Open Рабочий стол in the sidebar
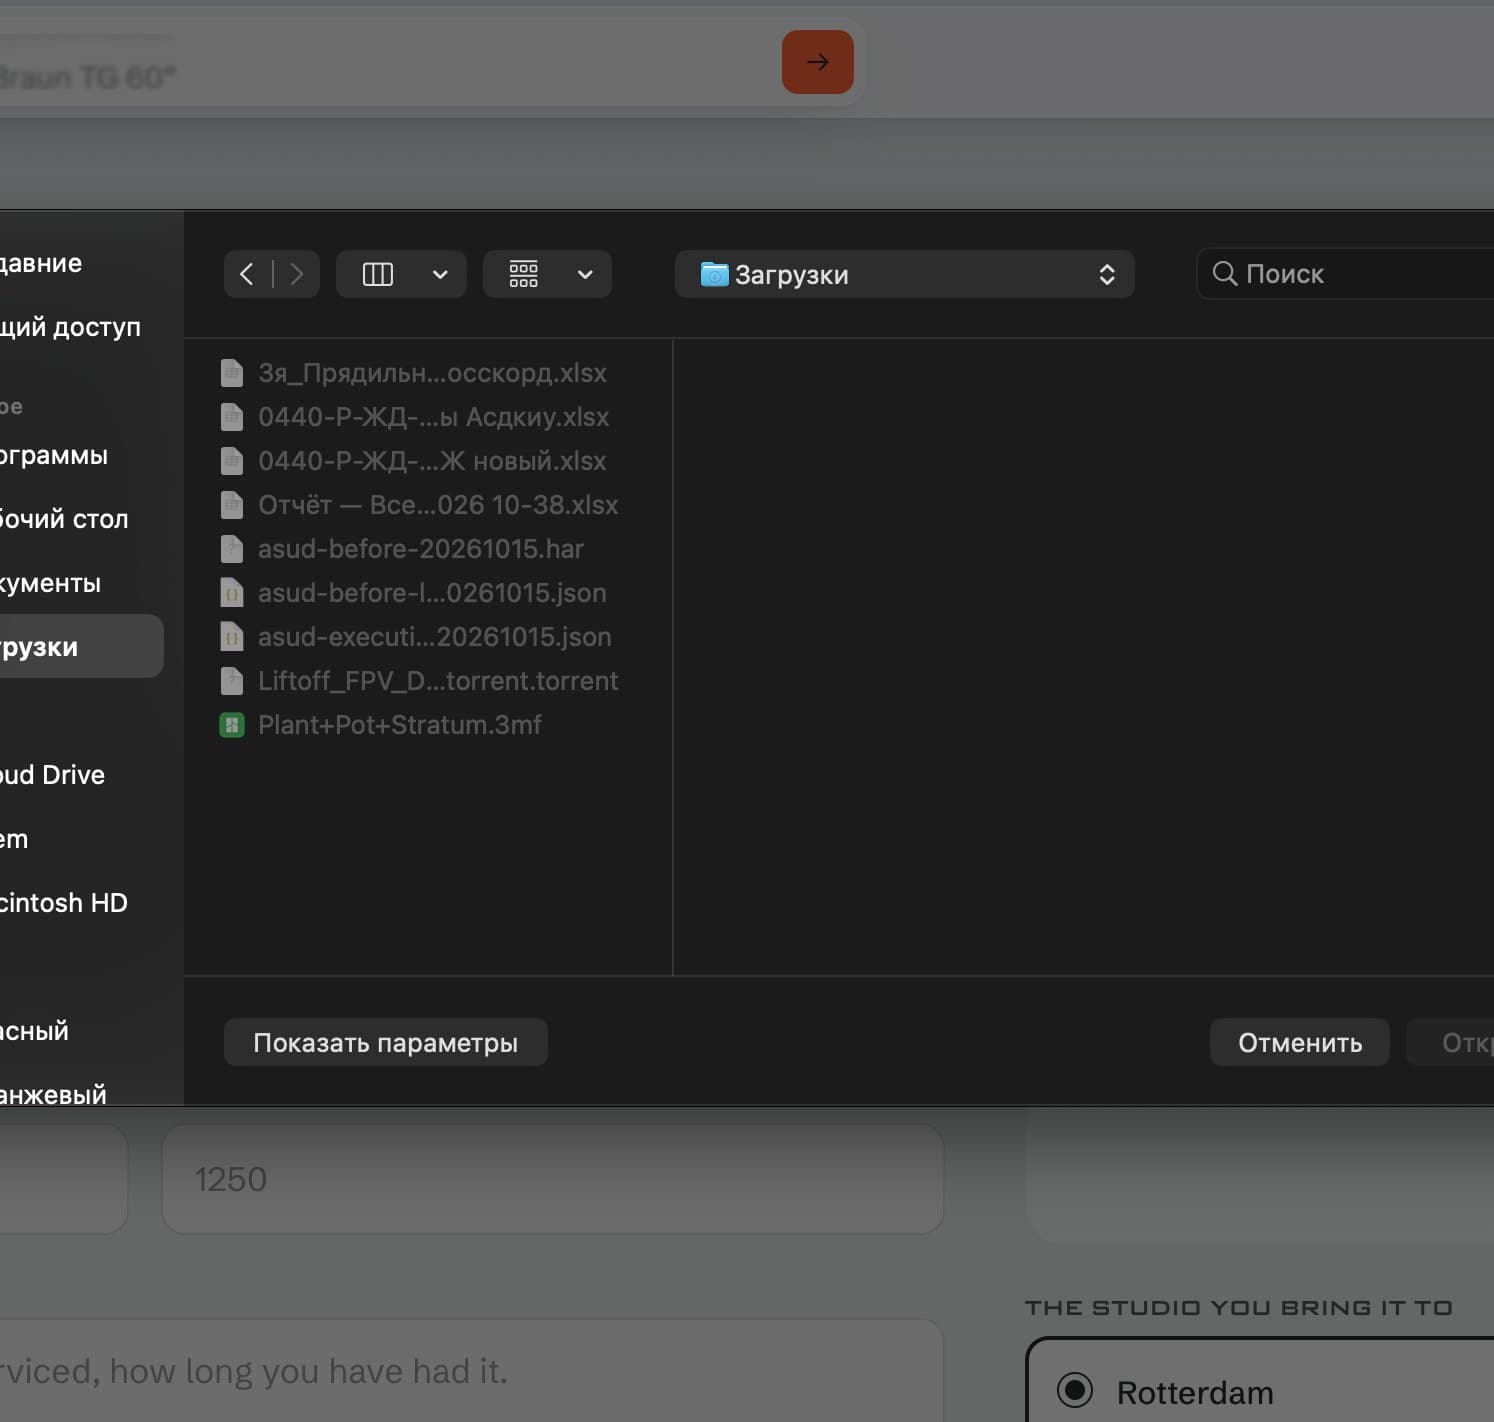 (64, 519)
